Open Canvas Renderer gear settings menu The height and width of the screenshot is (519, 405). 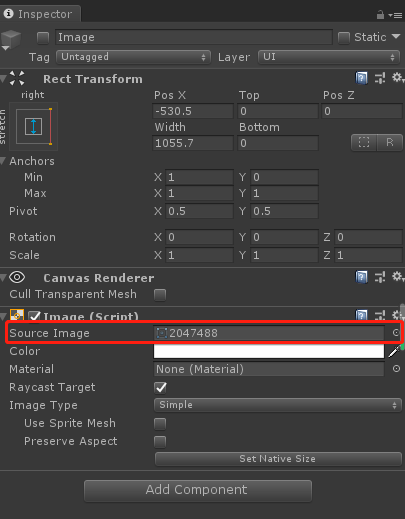point(397,277)
